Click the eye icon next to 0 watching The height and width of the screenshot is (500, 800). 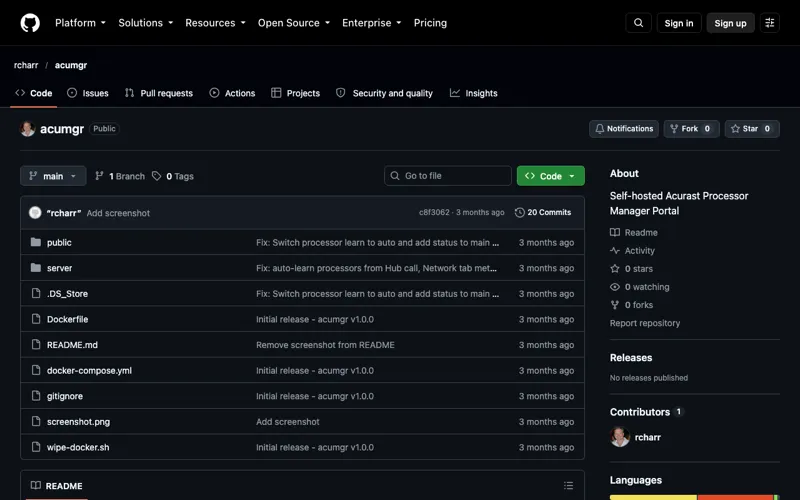(615, 287)
